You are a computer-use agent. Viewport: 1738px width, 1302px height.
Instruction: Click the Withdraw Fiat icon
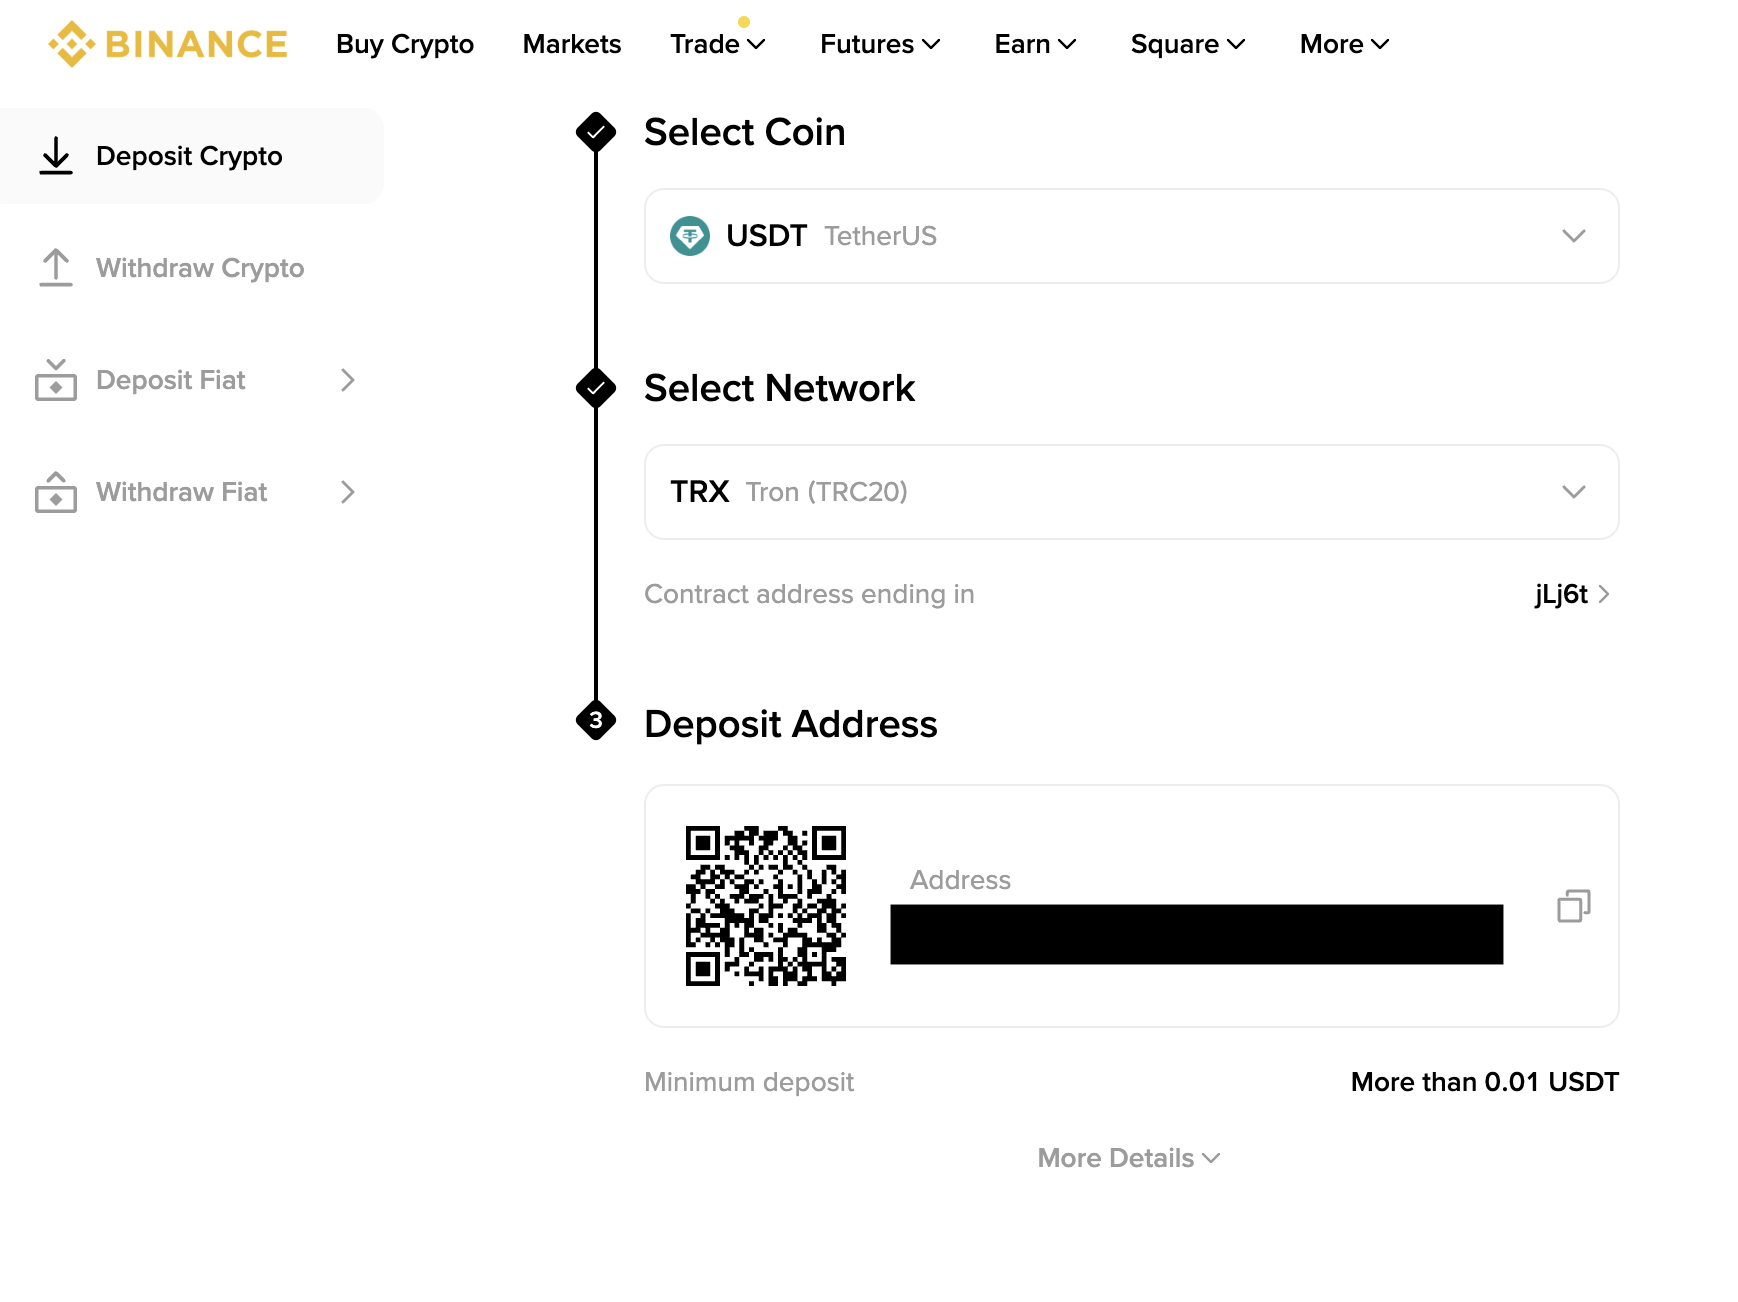point(56,492)
